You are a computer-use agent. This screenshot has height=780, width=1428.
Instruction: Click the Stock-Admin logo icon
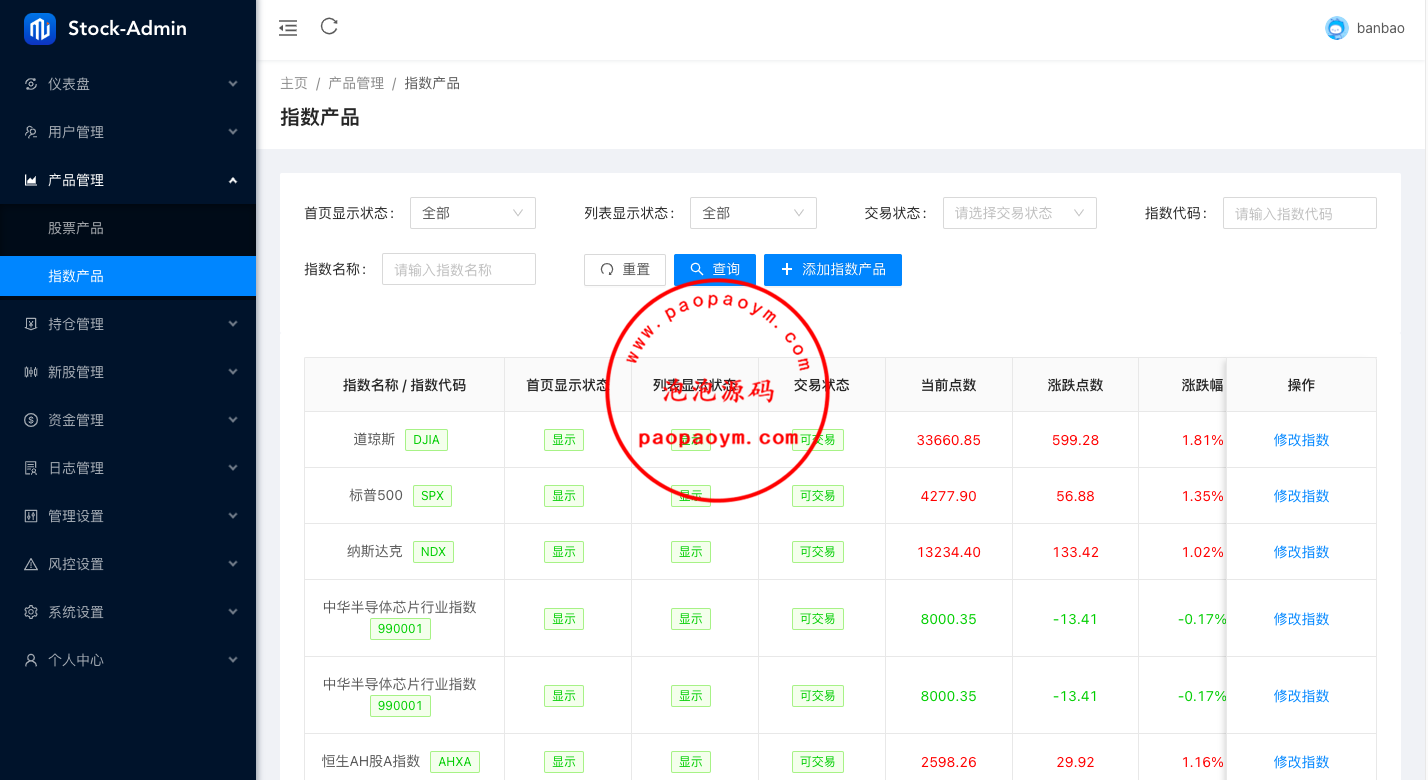(40, 29)
